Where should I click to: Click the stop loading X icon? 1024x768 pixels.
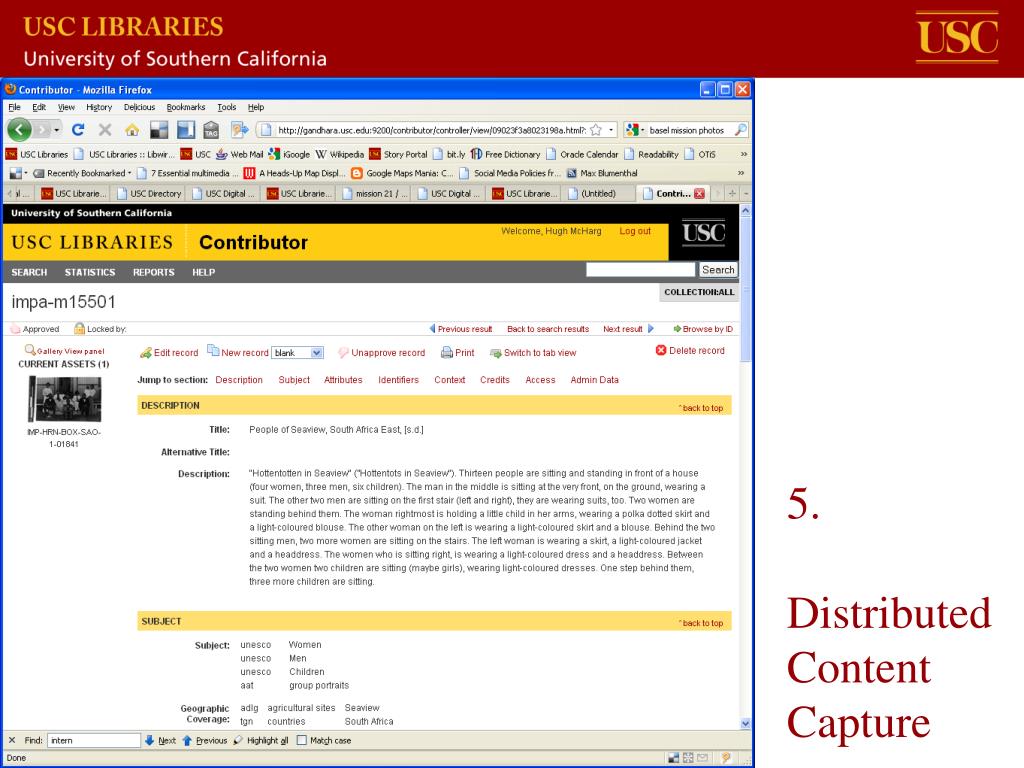coord(105,130)
